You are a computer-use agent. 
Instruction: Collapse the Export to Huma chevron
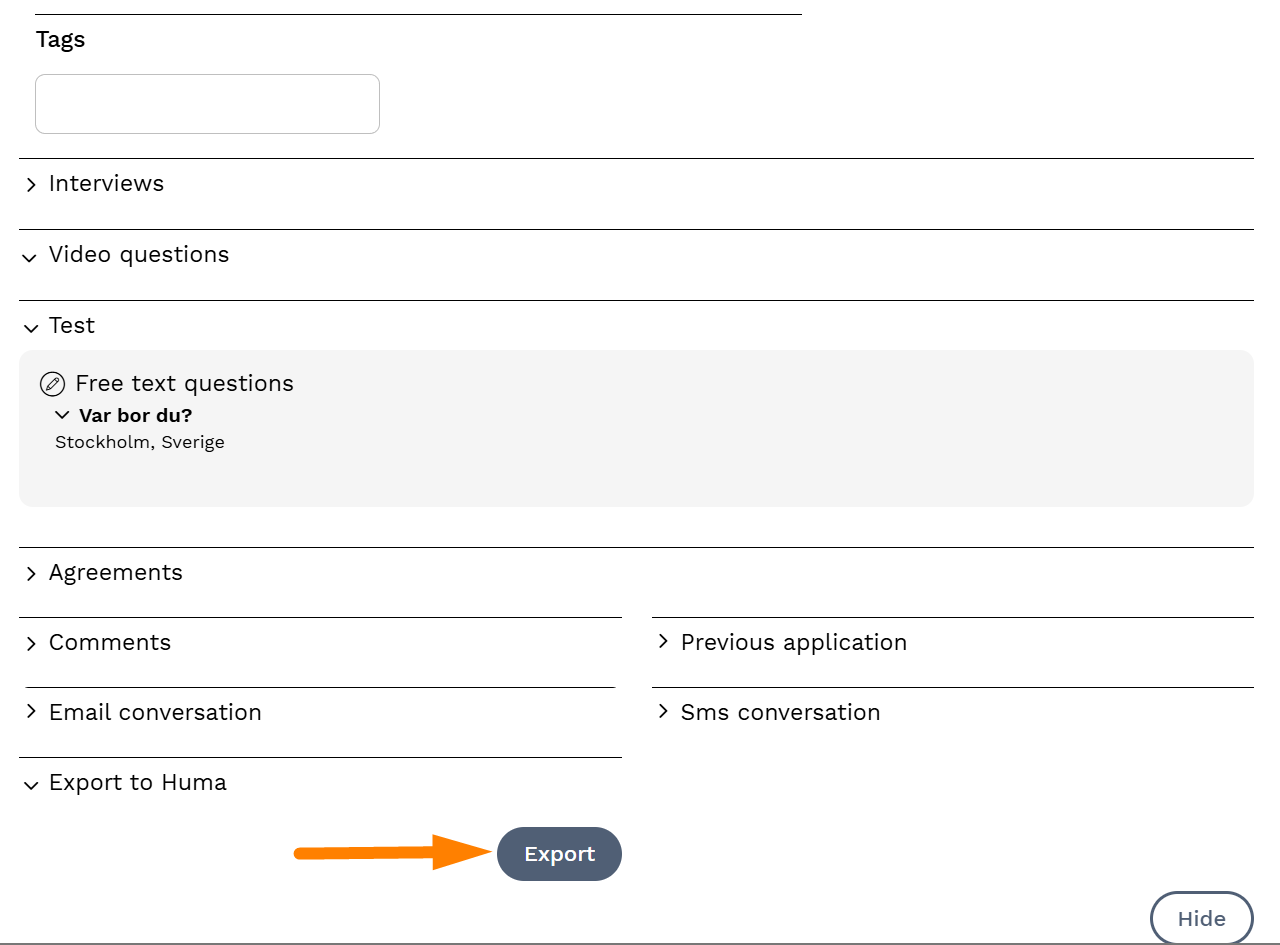coord(30,785)
